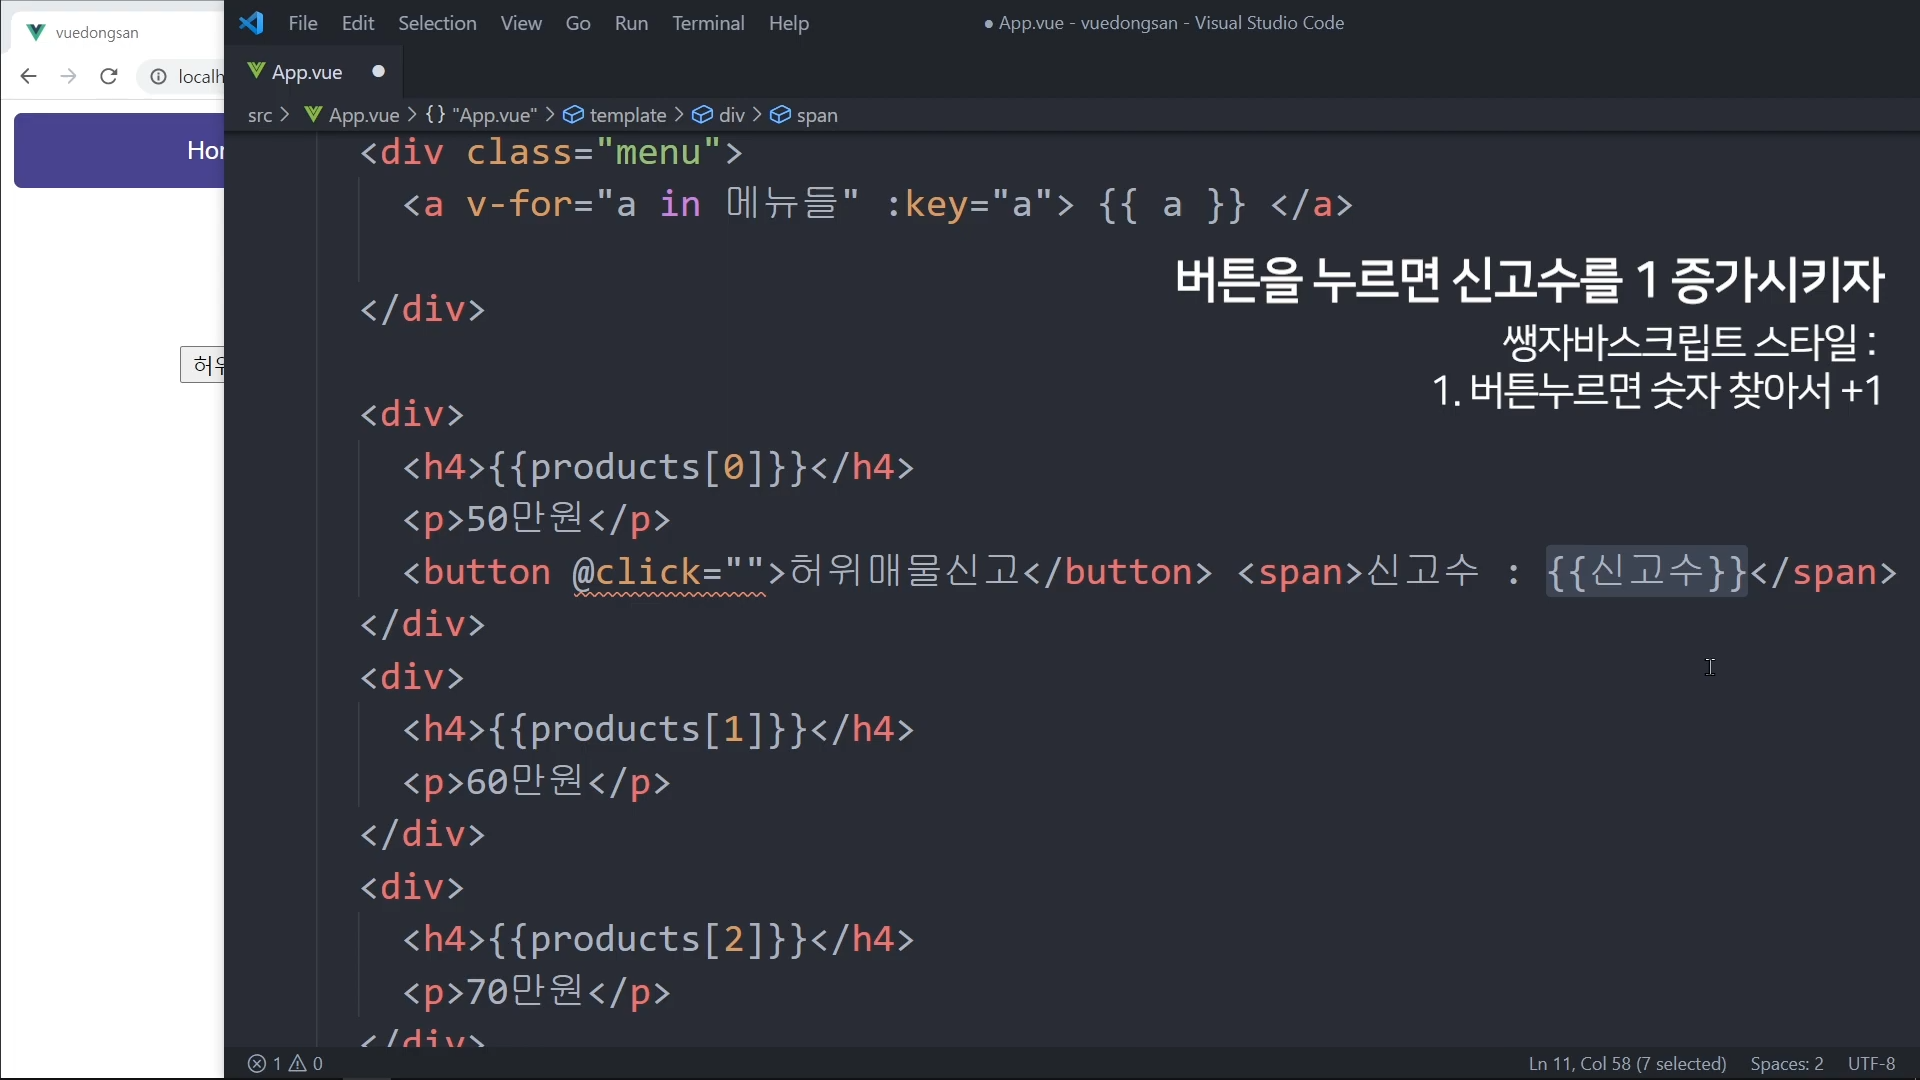Click the browser forward arrow
Image resolution: width=1920 pixels, height=1080 pixels.
(x=68, y=76)
